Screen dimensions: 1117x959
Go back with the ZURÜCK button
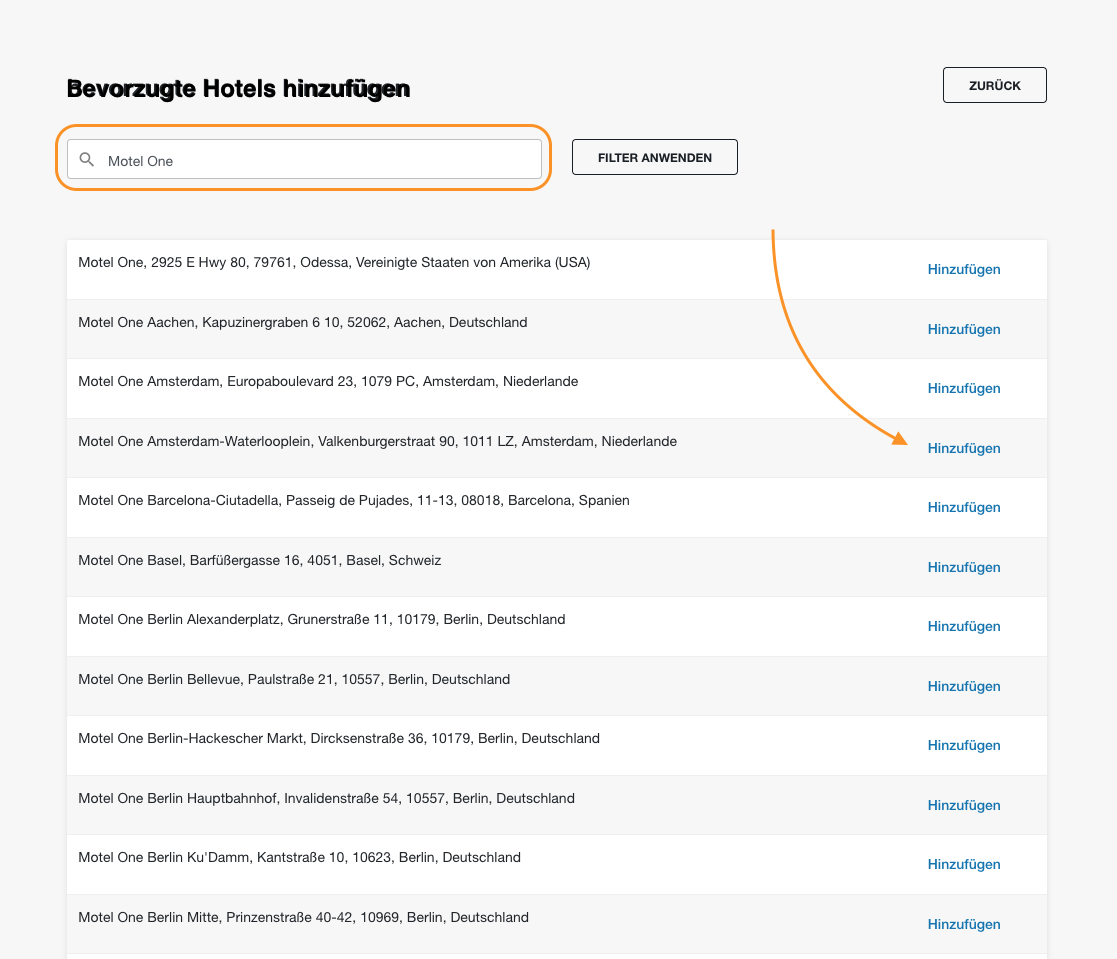[994, 85]
